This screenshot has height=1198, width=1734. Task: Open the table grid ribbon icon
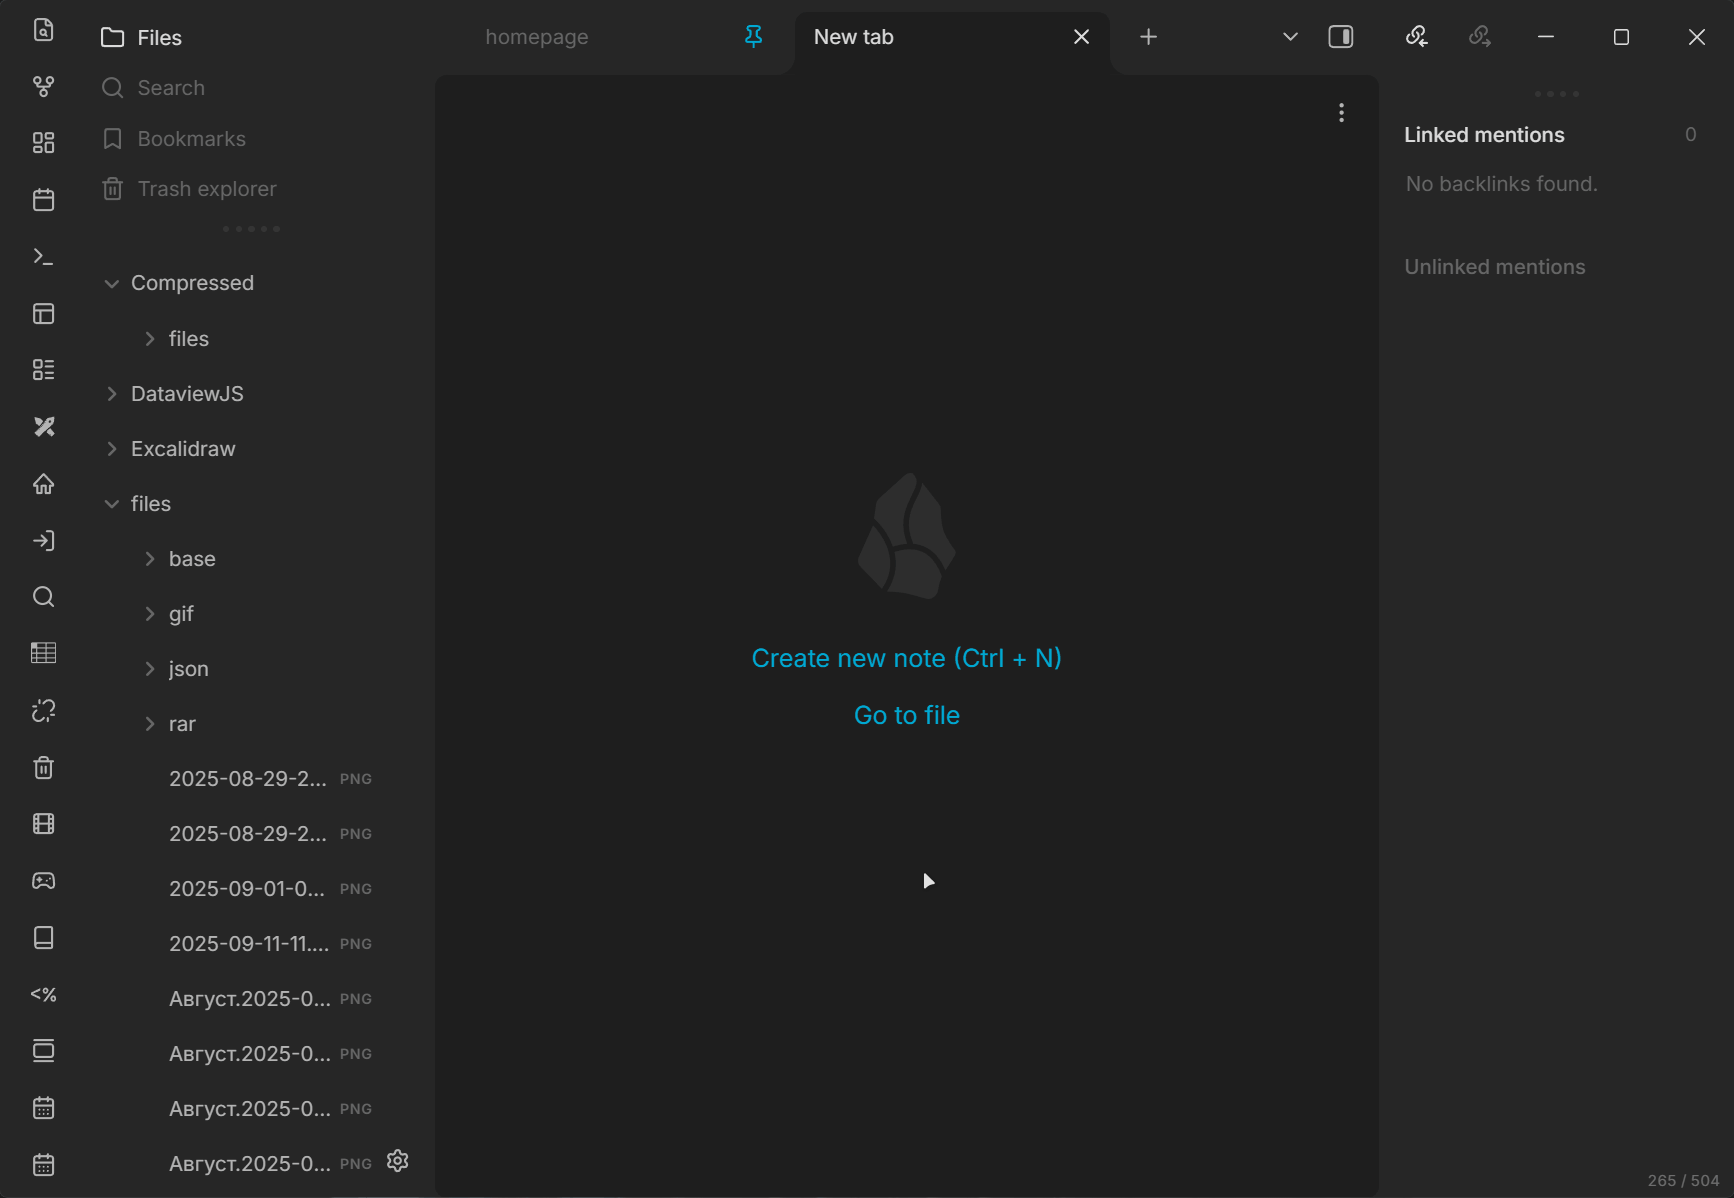pyautogui.click(x=43, y=653)
